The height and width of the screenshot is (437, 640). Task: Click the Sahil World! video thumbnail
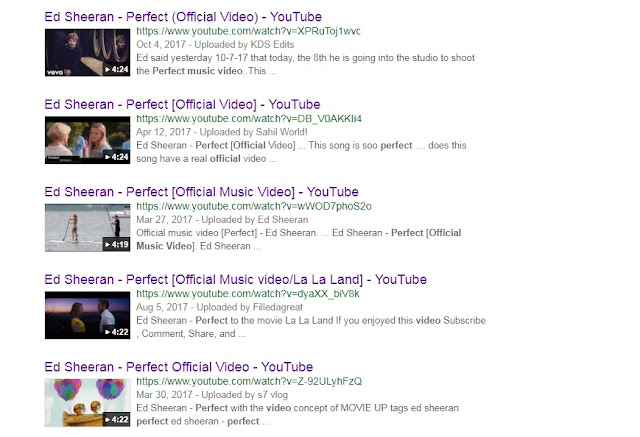(x=87, y=140)
